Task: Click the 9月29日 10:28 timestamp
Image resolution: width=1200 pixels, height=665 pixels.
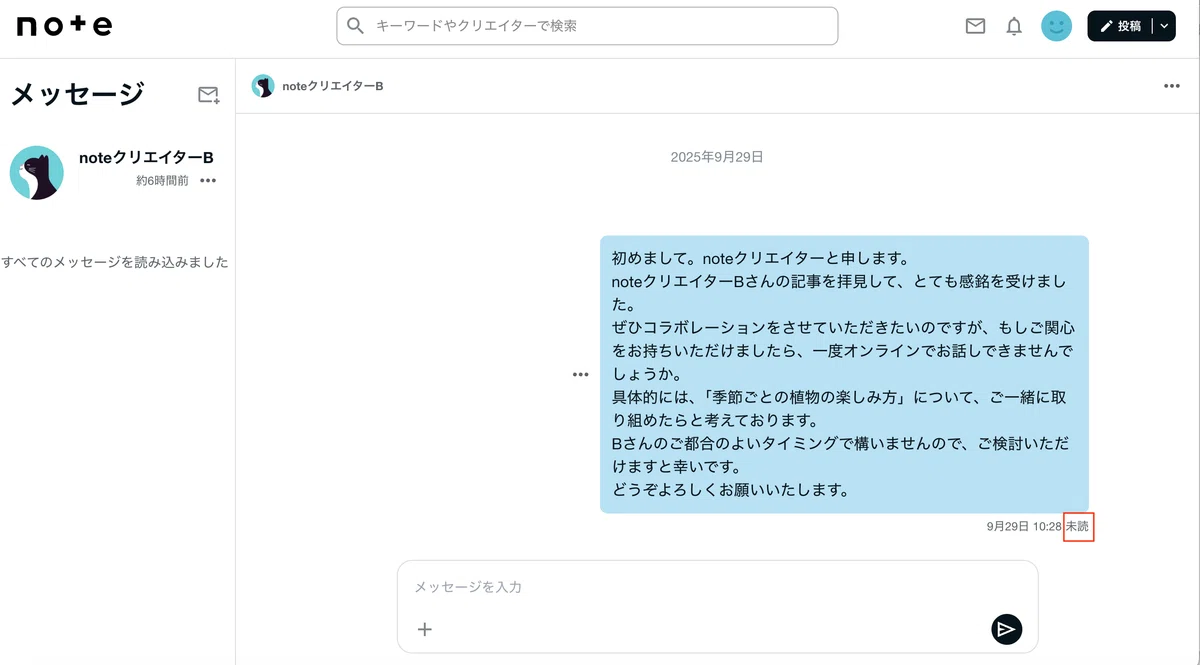Action: tap(1024, 526)
